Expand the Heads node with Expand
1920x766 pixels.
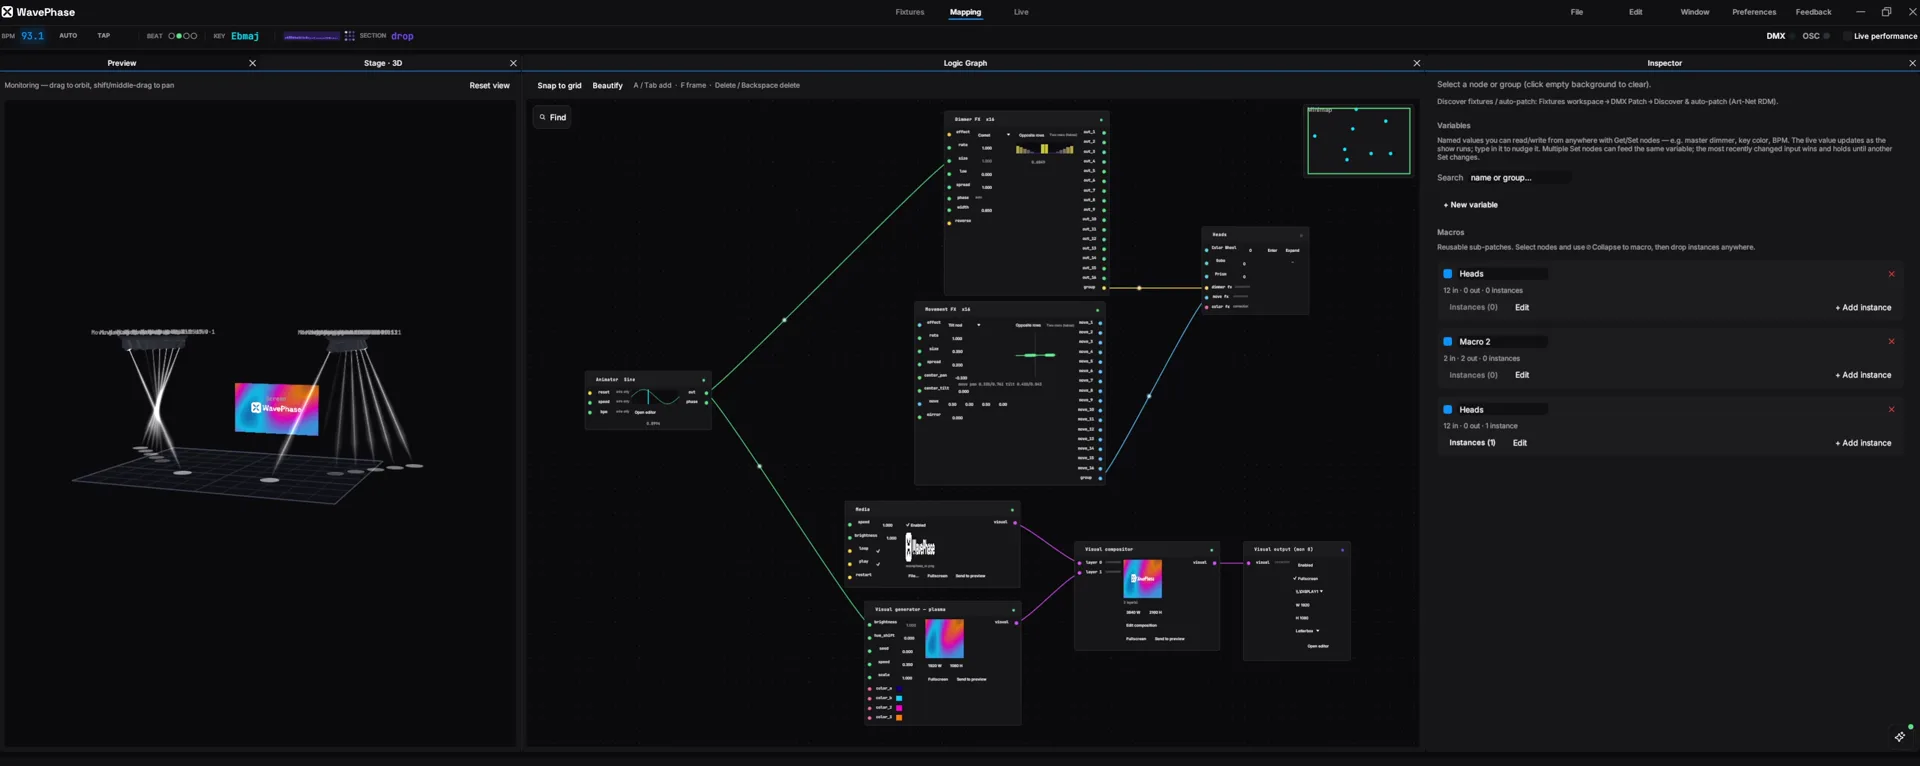(1292, 250)
